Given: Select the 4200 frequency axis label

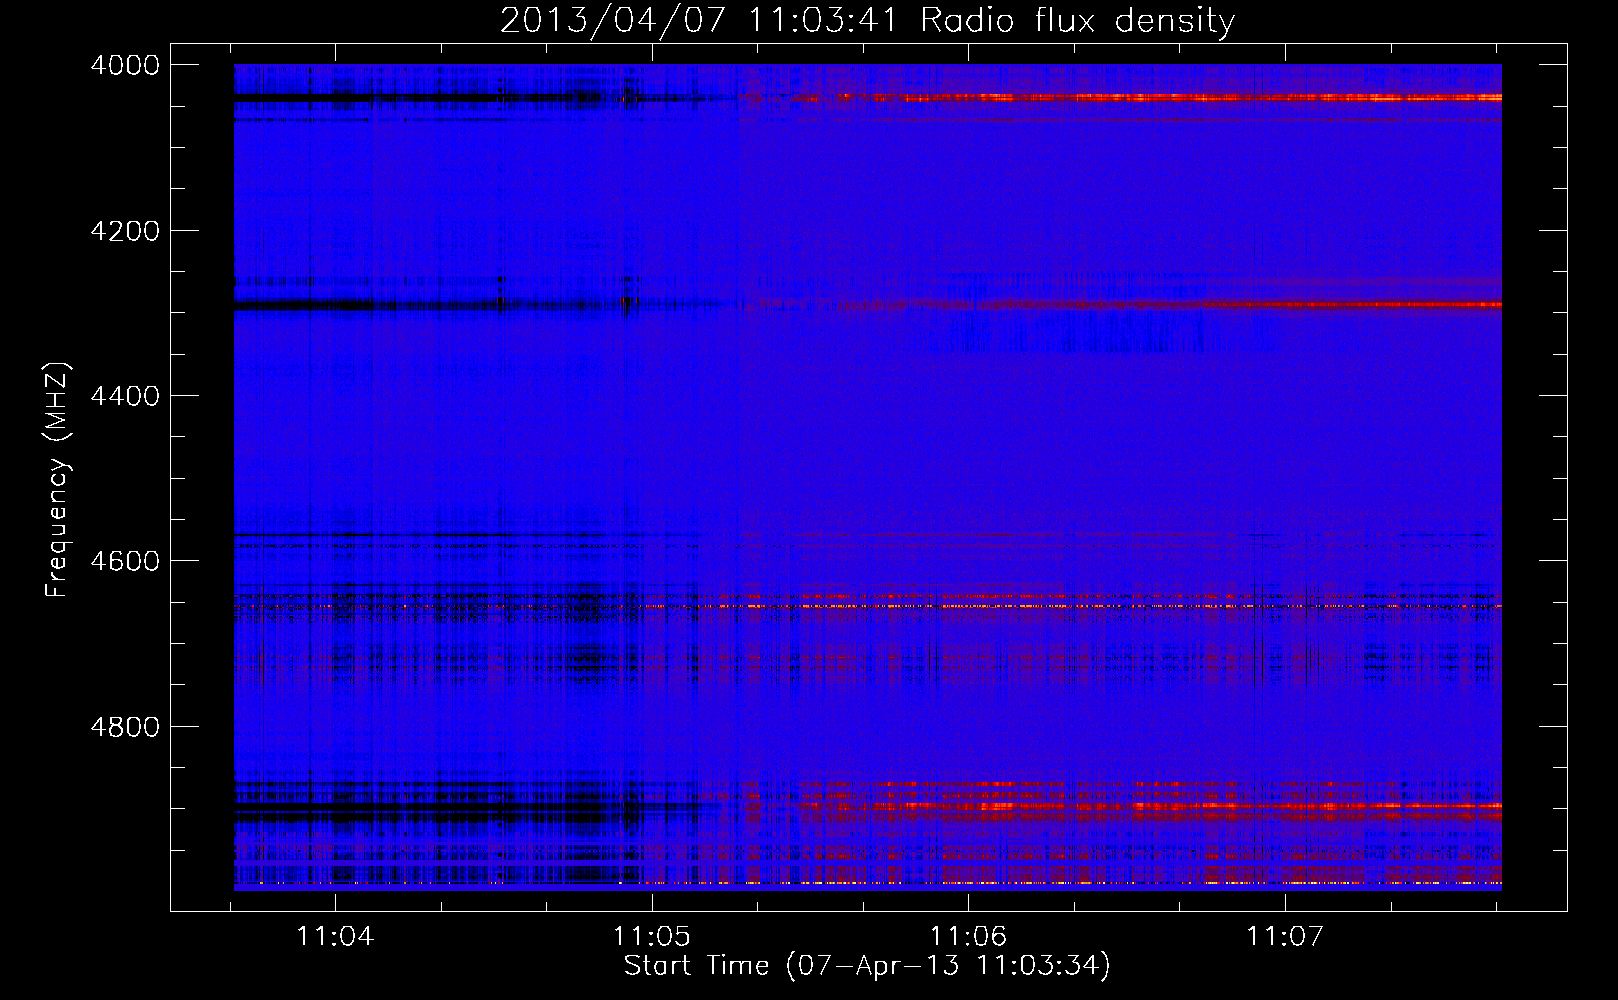Looking at the screenshot, I should (125, 231).
